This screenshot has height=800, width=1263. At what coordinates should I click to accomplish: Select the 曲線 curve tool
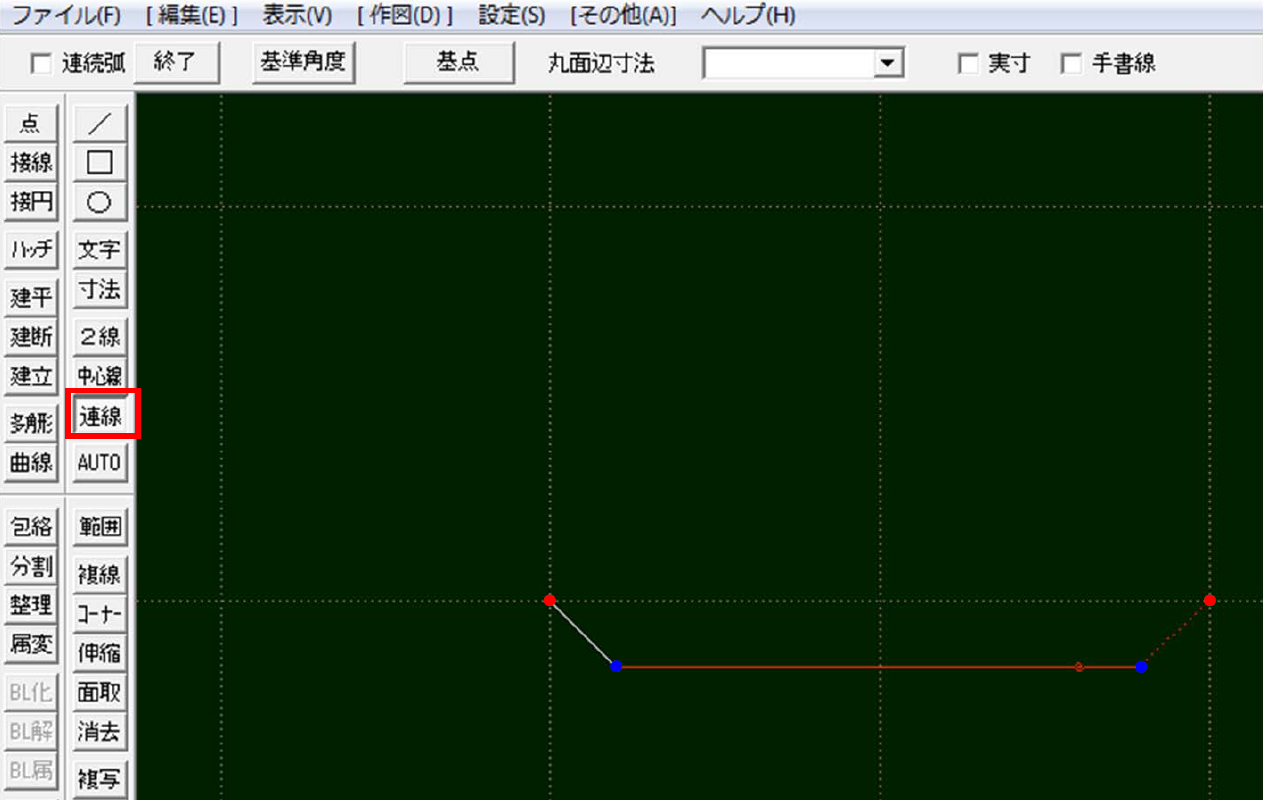pyautogui.click(x=31, y=462)
